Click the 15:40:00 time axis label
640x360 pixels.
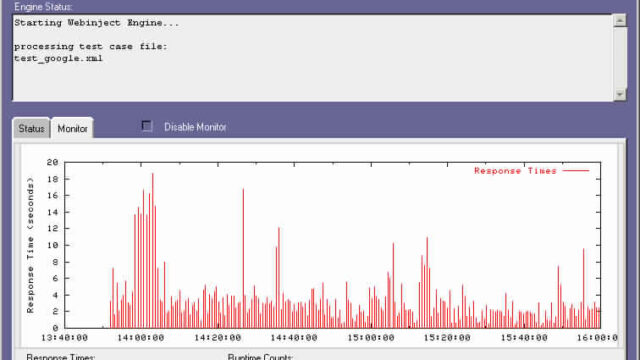[x=524, y=338]
